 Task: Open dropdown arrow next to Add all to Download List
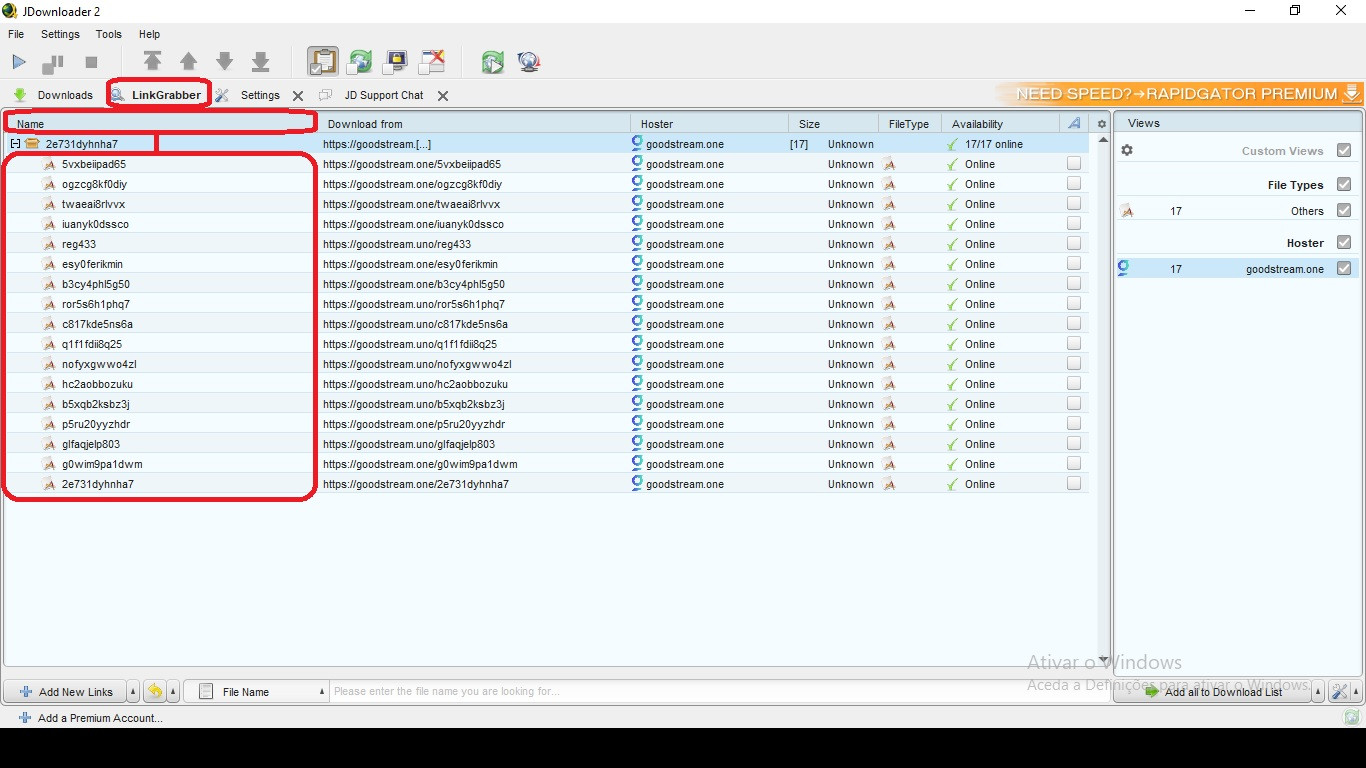point(1319,692)
